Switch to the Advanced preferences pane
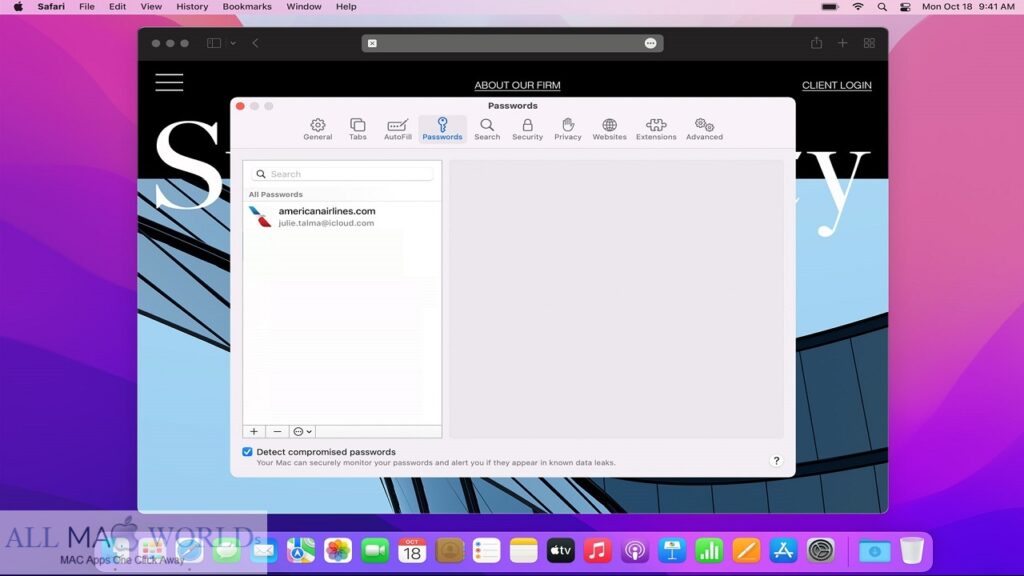The width and height of the screenshot is (1024, 576). 704,129
